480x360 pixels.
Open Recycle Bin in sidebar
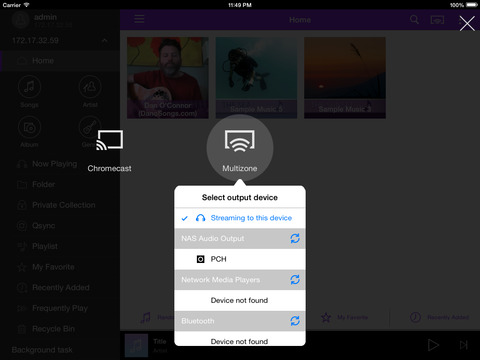[x=60, y=329]
